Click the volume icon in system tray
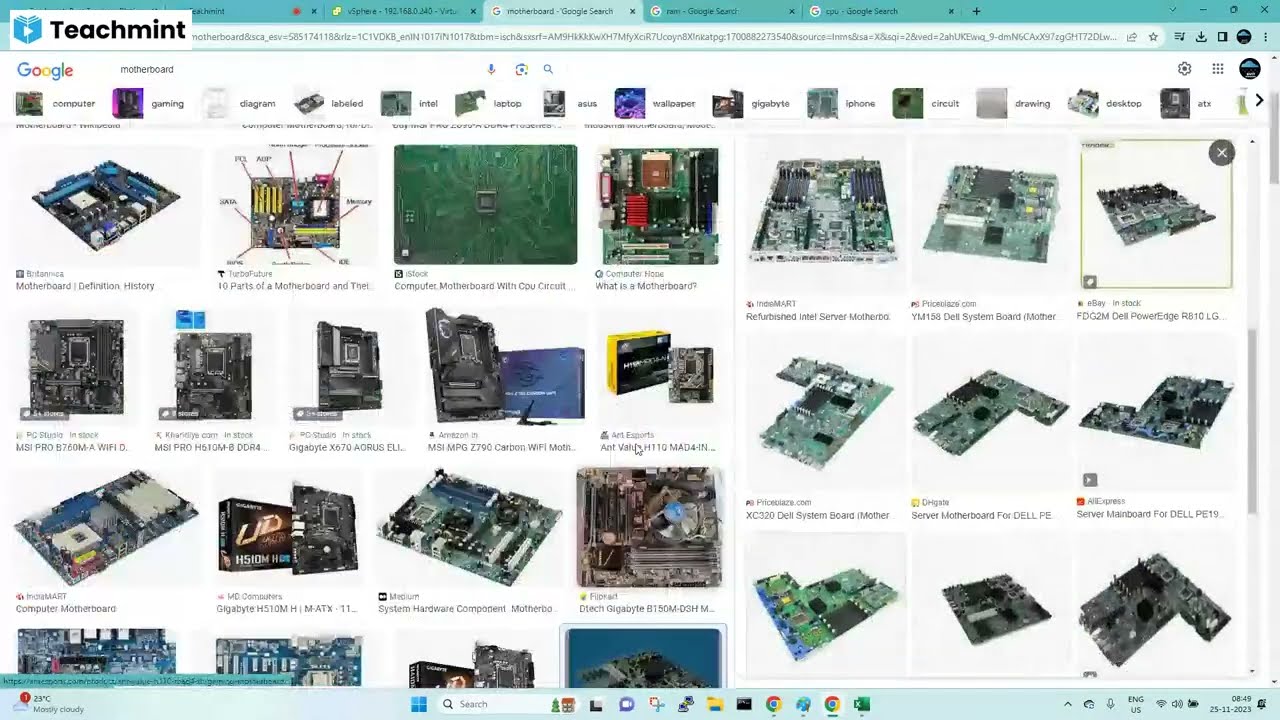Screen dimensions: 1280x720 click(1177, 704)
